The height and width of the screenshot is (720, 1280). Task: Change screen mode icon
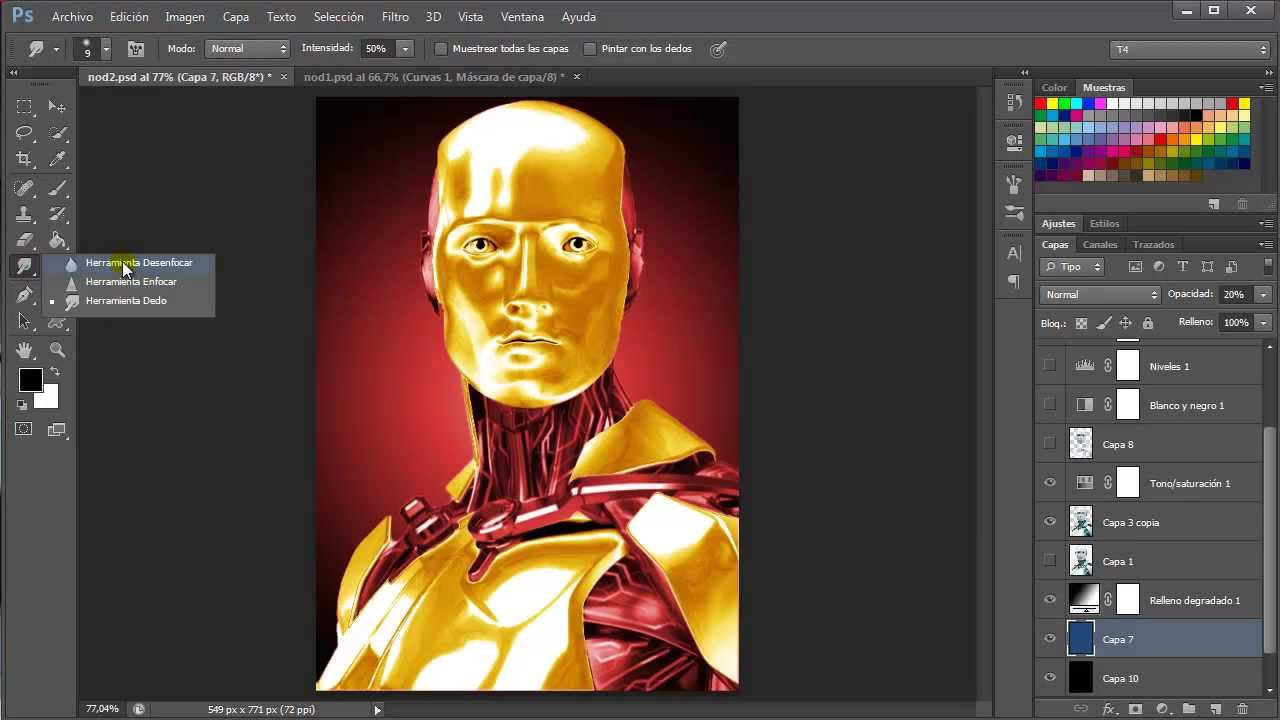(57, 430)
